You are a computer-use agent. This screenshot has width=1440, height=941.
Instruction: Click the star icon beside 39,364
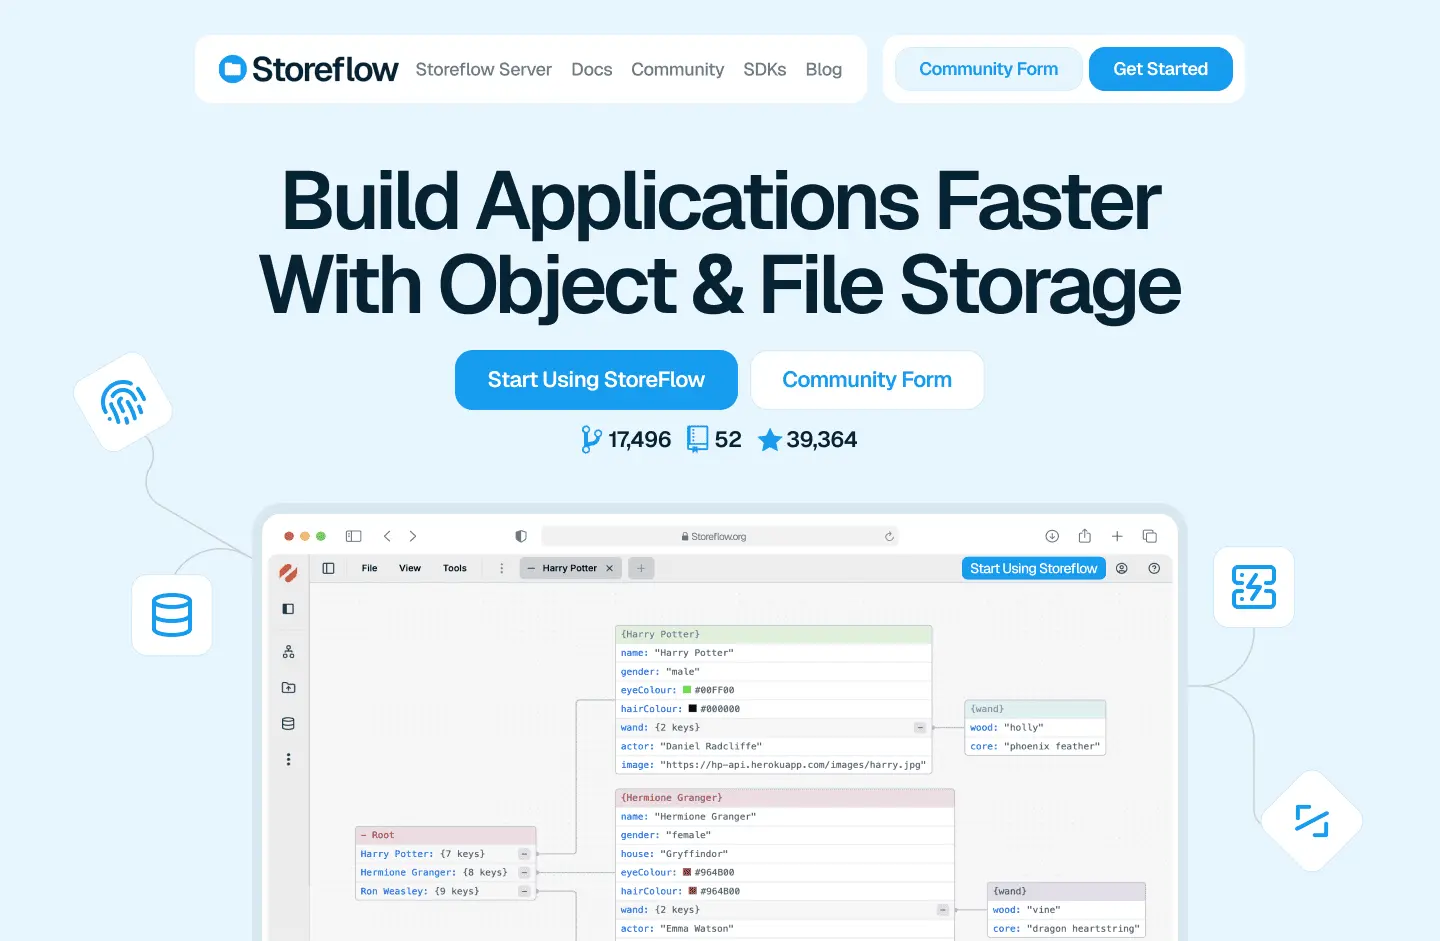770,439
